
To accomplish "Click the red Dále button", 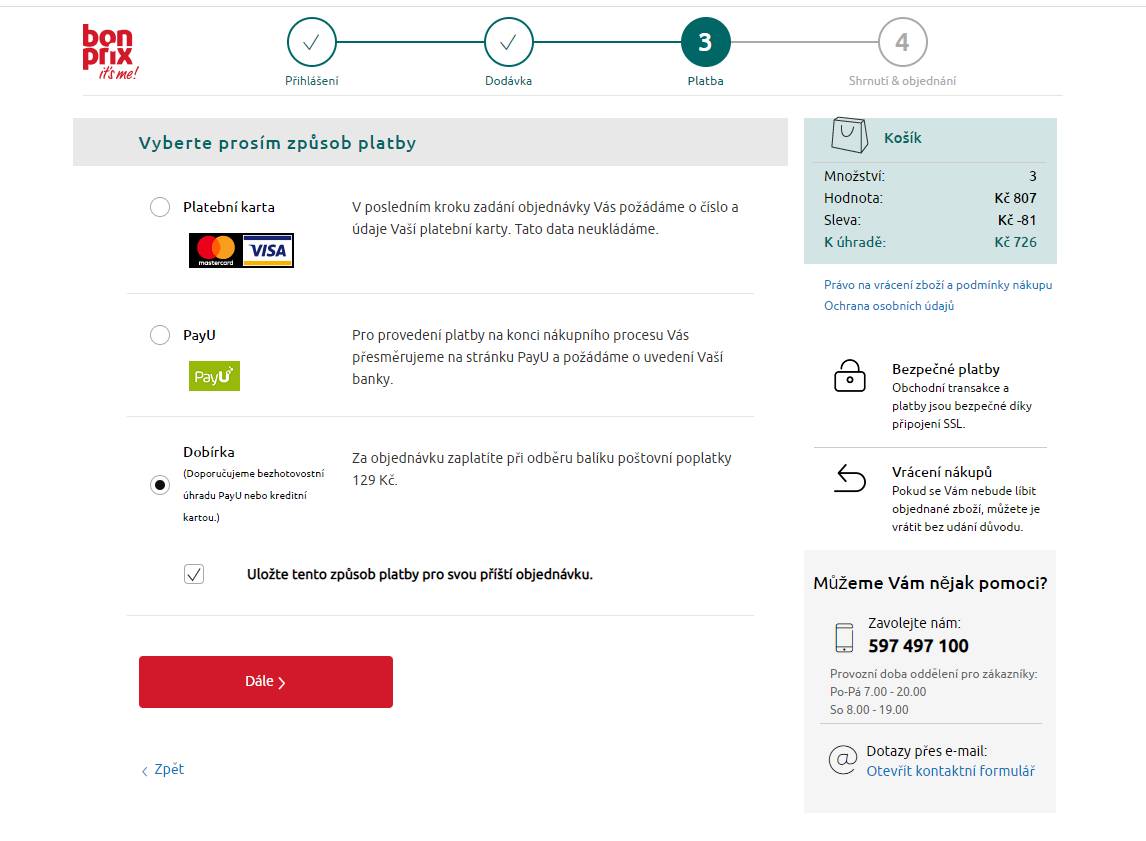I will point(266,682).
